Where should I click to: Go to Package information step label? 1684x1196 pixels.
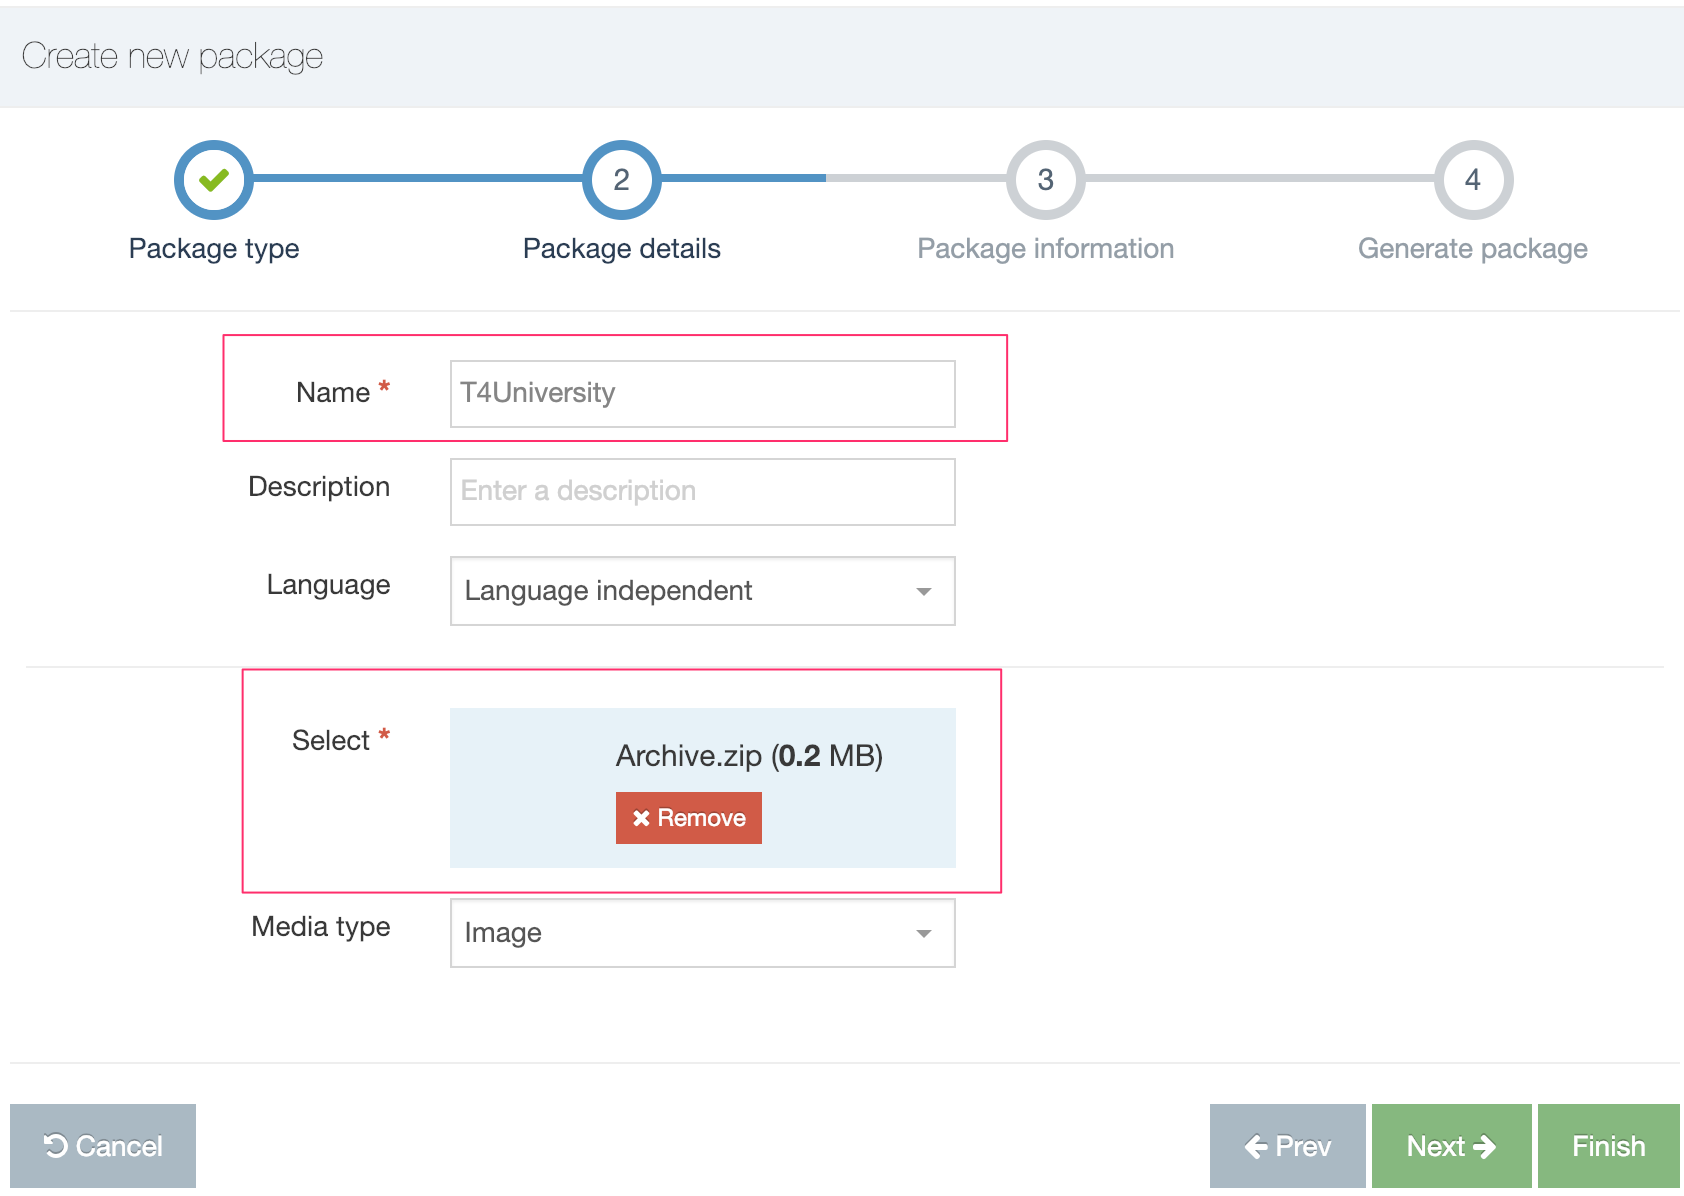(x=1045, y=248)
